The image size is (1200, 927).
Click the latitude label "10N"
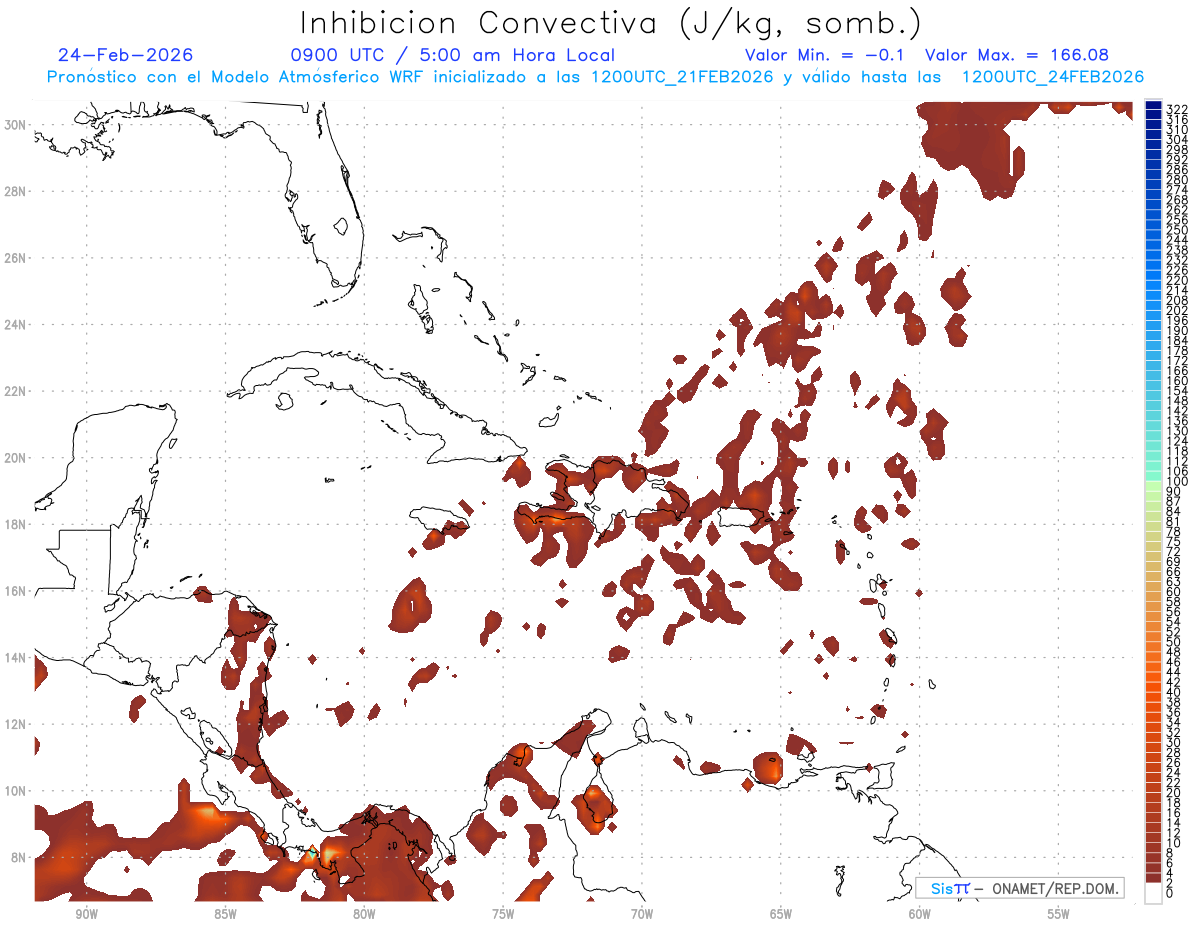(17, 791)
